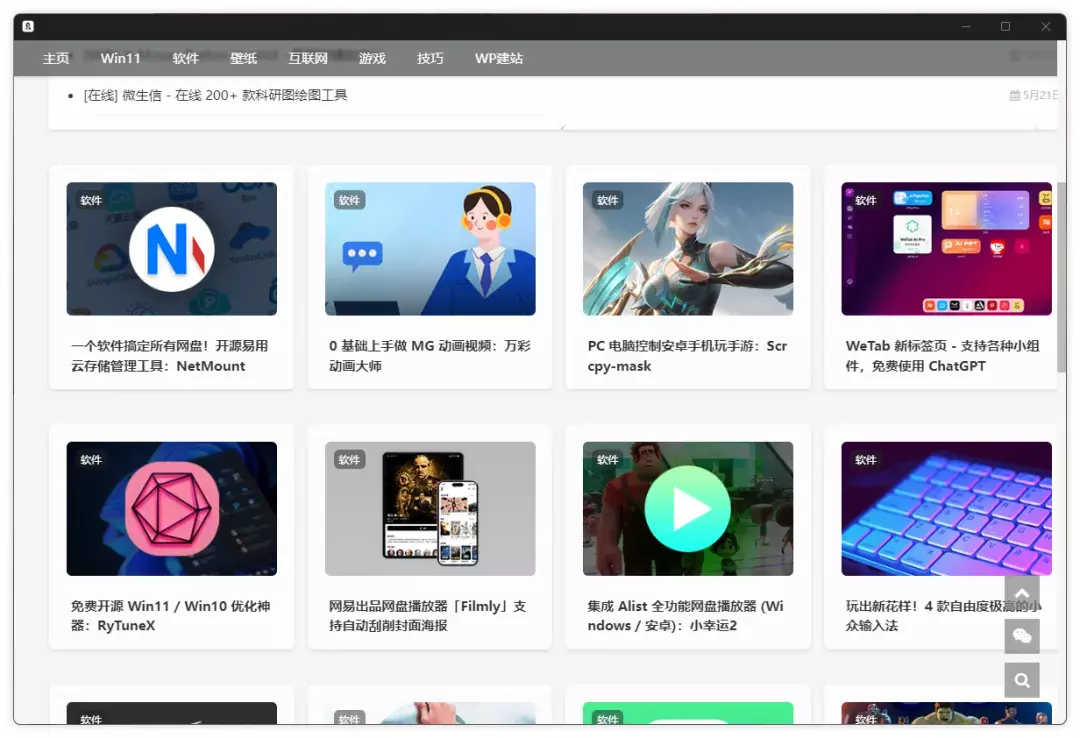Open the NetMount article title link
The image size is (1080, 738).
click(x=169, y=356)
